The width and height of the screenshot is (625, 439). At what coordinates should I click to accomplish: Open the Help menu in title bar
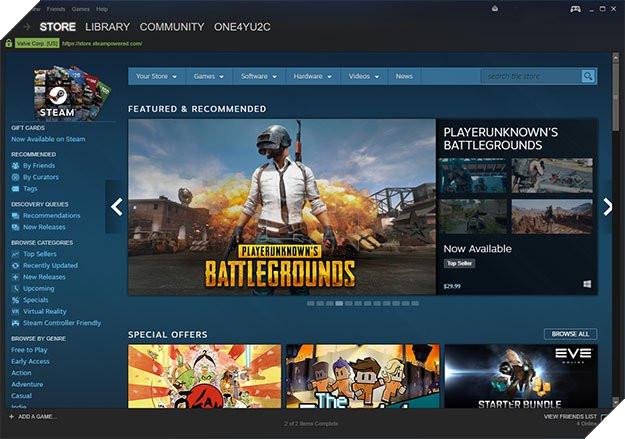[102, 9]
